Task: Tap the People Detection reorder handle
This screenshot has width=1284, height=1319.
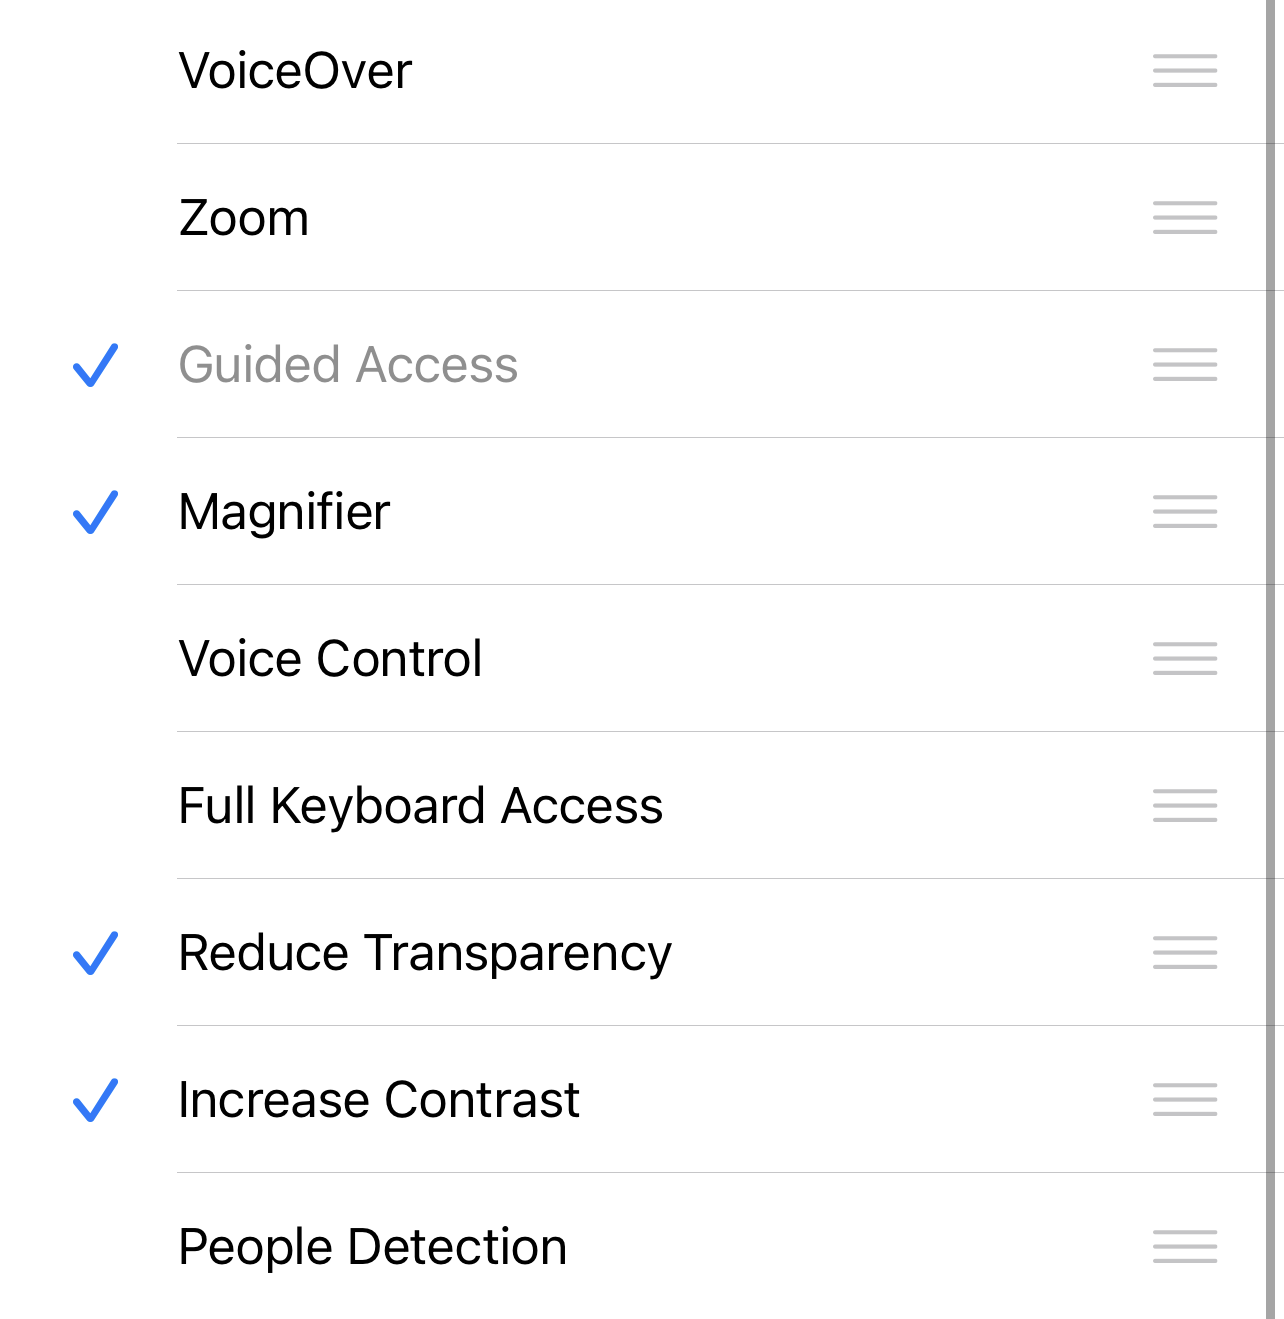Action: (1185, 1247)
